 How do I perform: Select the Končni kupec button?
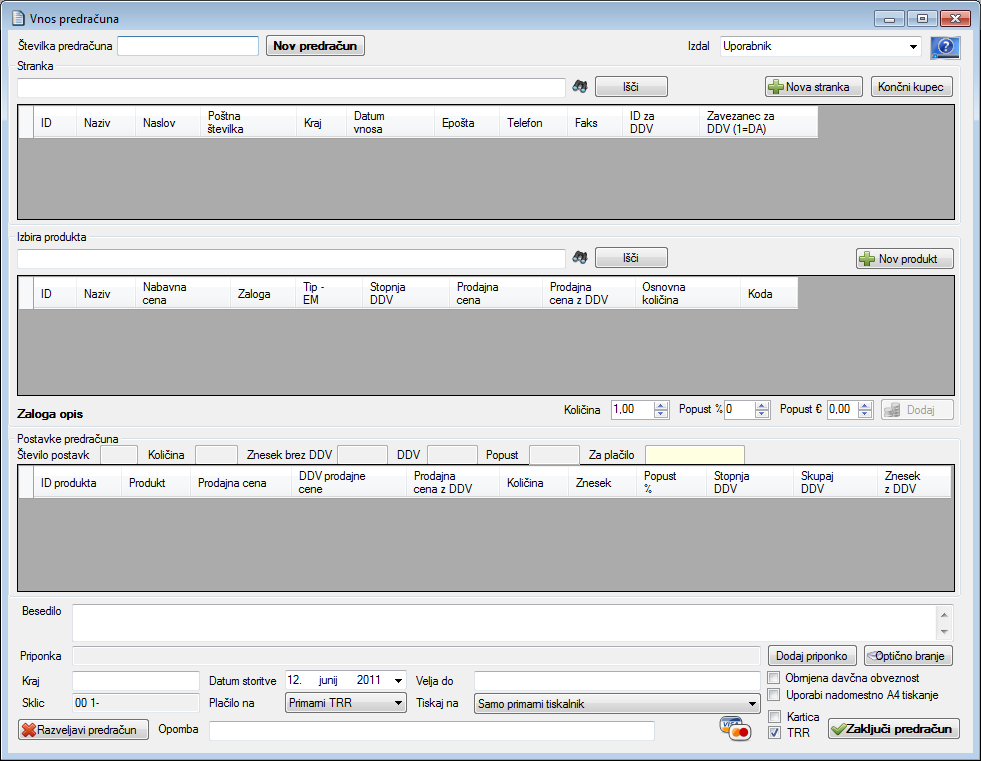pyautogui.click(x=912, y=86)
